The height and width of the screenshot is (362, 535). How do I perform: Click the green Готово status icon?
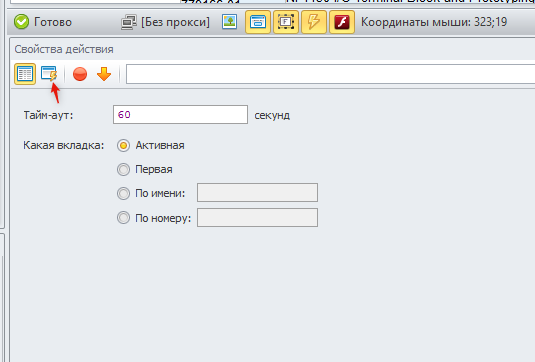21,22
